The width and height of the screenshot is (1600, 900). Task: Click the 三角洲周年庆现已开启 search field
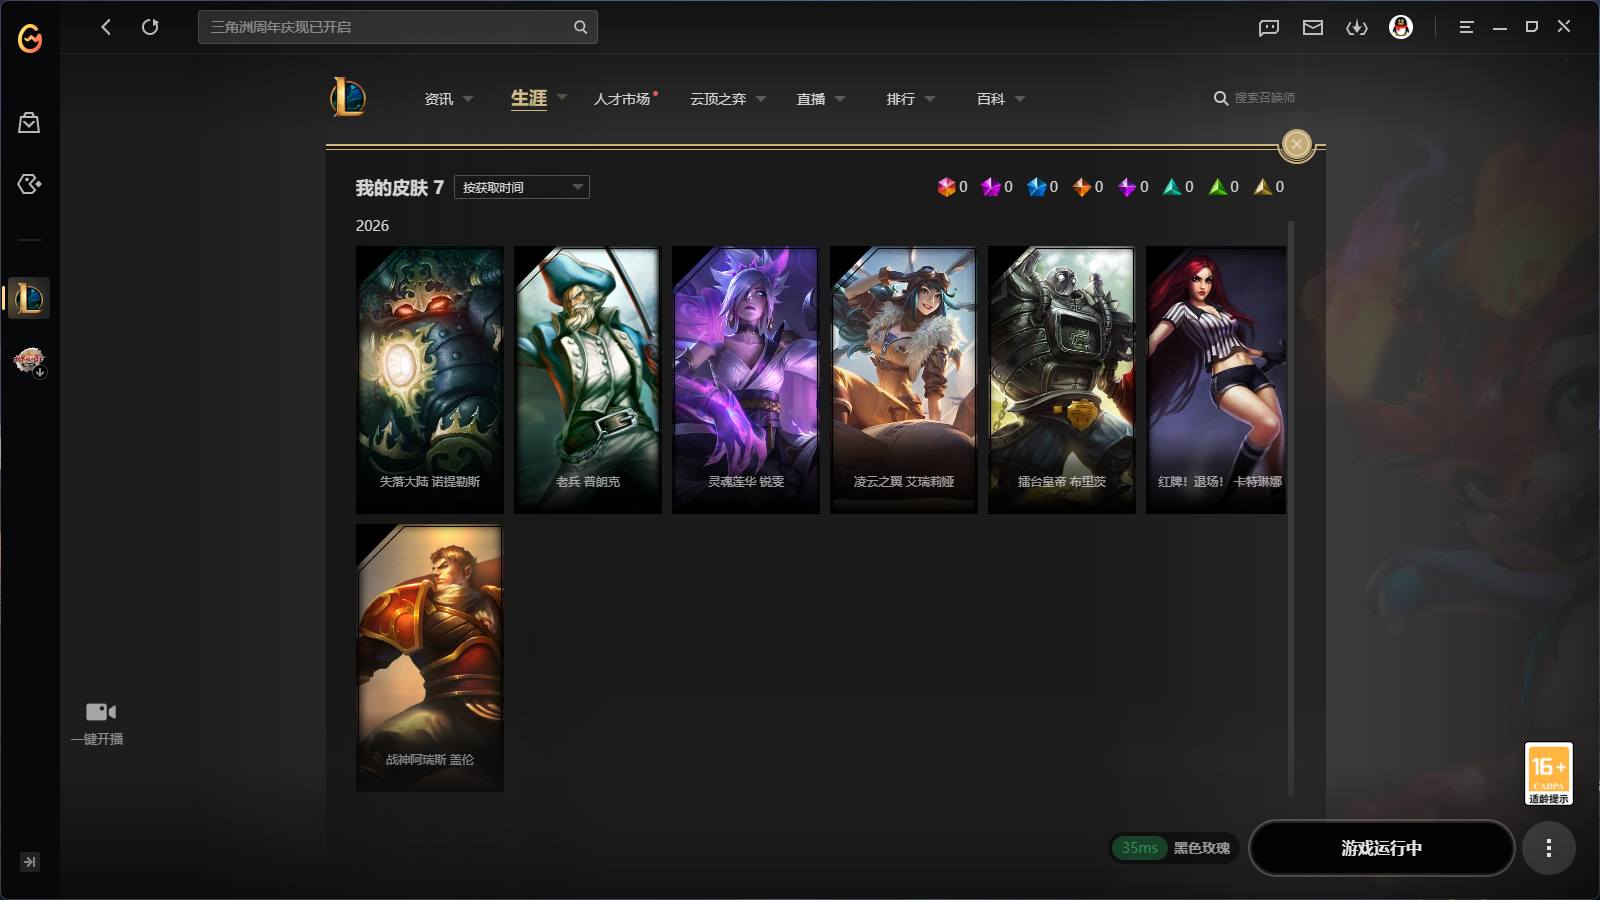coord(398,27)
